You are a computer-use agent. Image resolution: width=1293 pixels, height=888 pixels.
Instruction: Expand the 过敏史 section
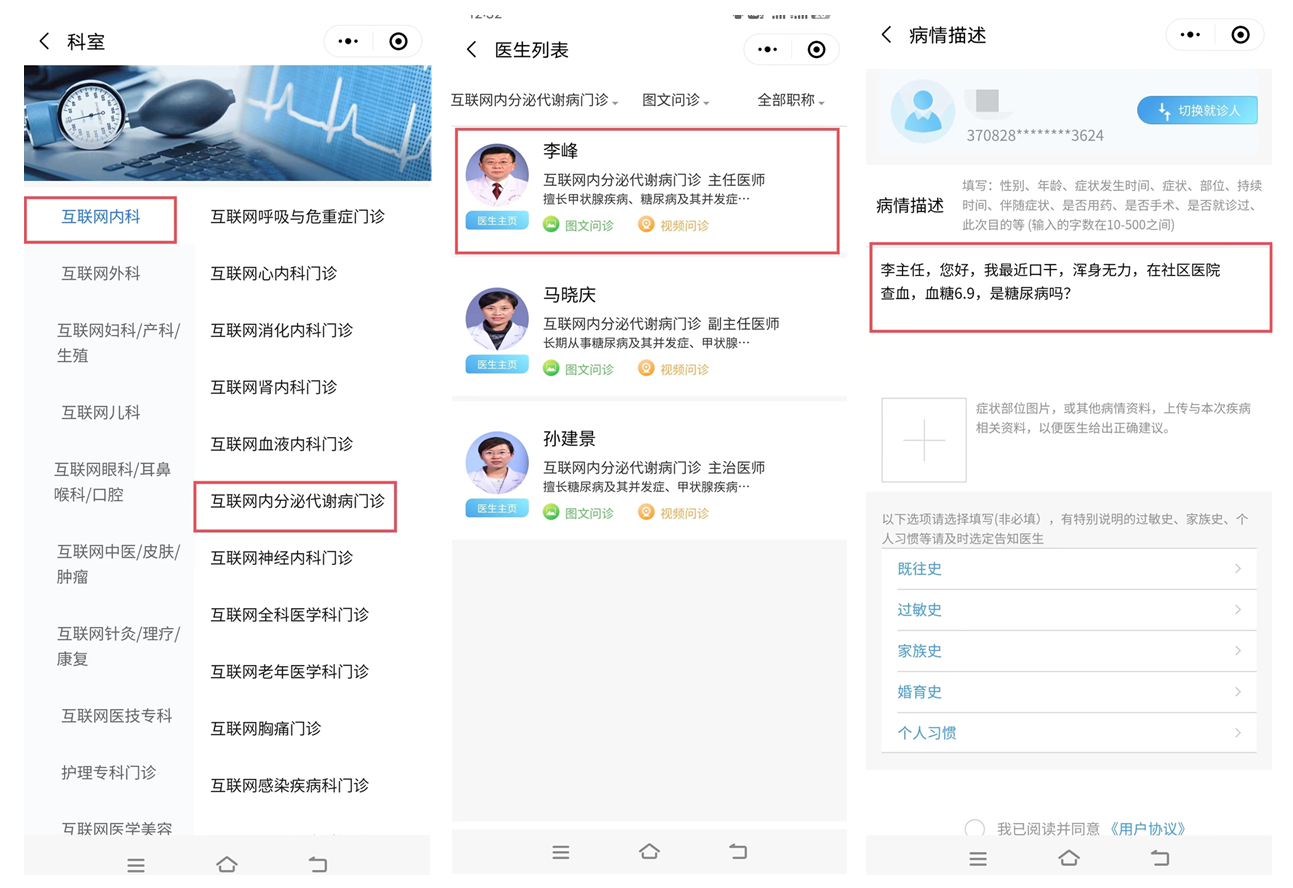[1068, 610]
